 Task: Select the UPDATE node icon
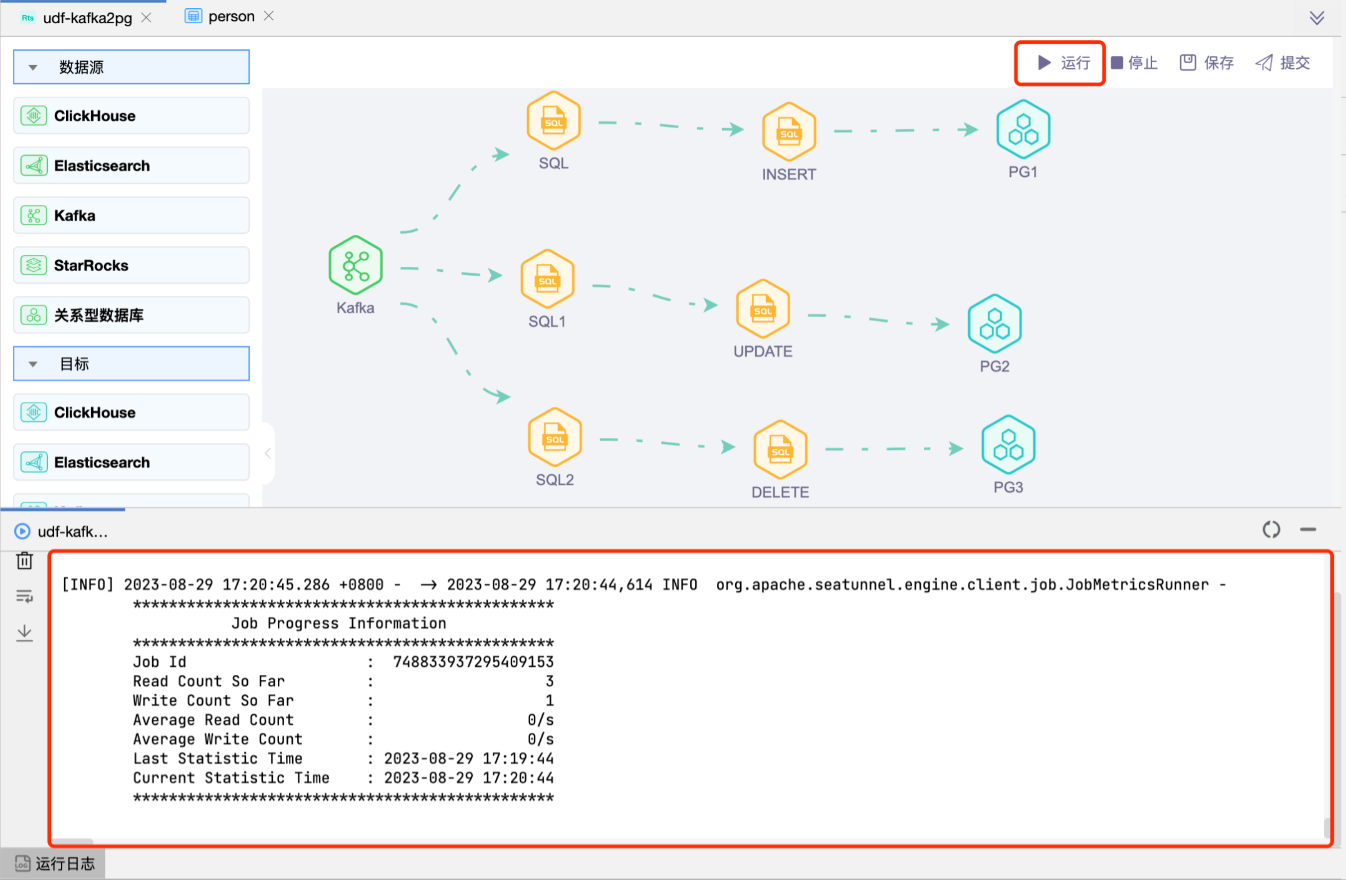763,308
